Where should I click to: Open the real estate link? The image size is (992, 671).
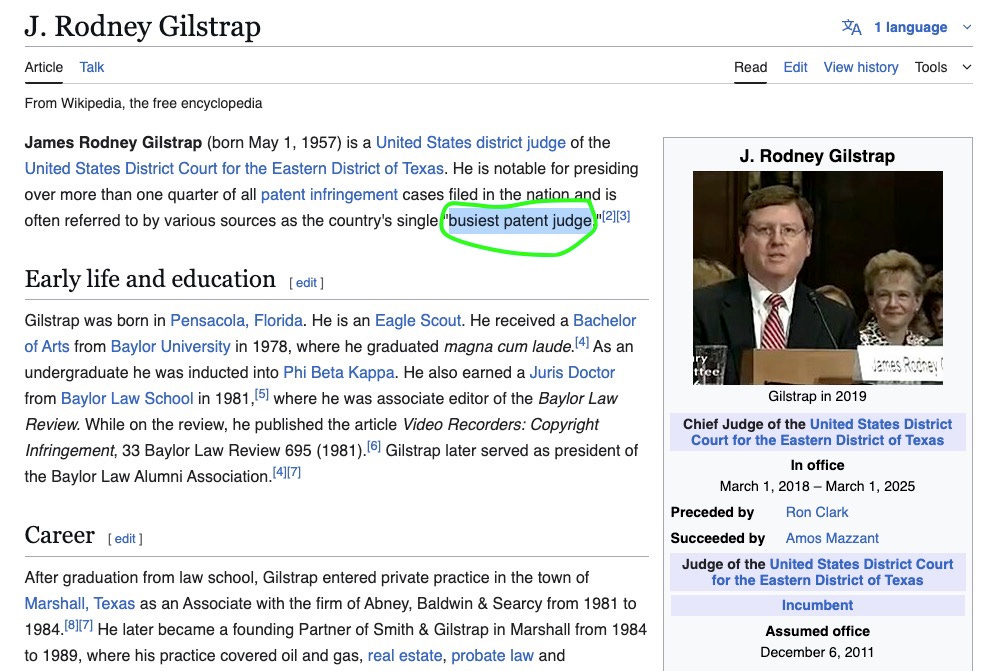pyautogui.click(x=405, y=655)
